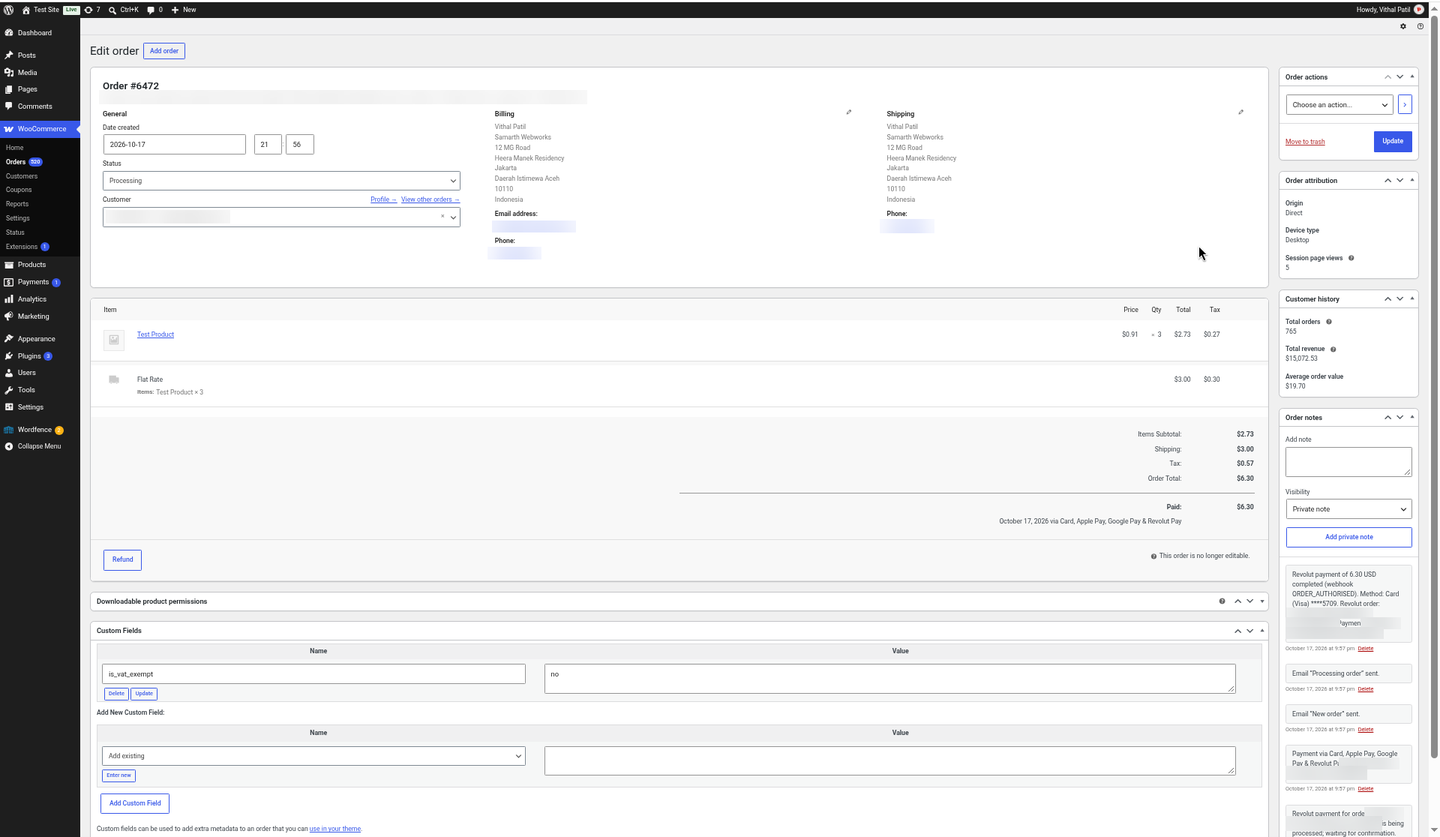Screen dimensions: 1440x837
Task: Open the comments bubble in admin bar
Action: (151, 9)
